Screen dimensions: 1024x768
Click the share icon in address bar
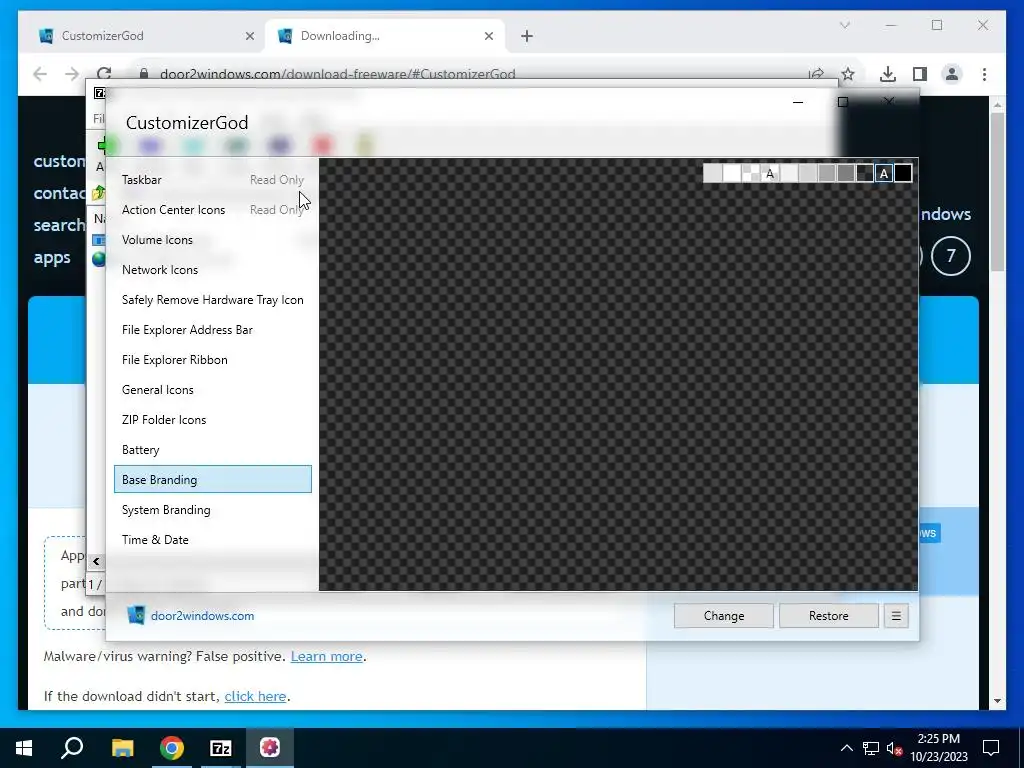pos(816,74)
